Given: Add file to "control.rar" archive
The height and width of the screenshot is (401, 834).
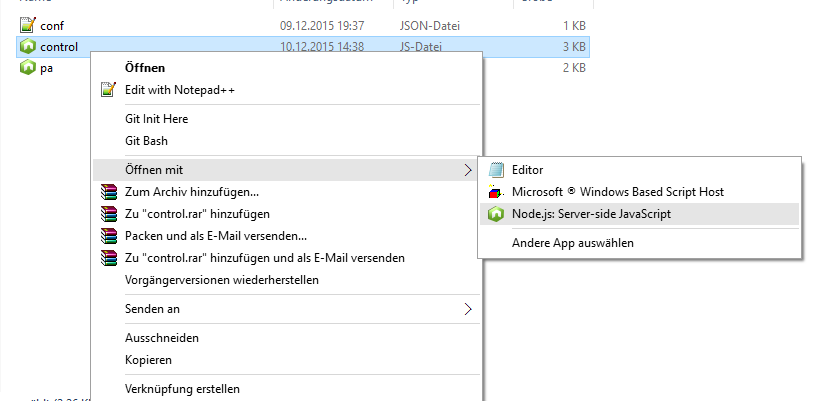Looking at the screenshot, I should point(197,214).
